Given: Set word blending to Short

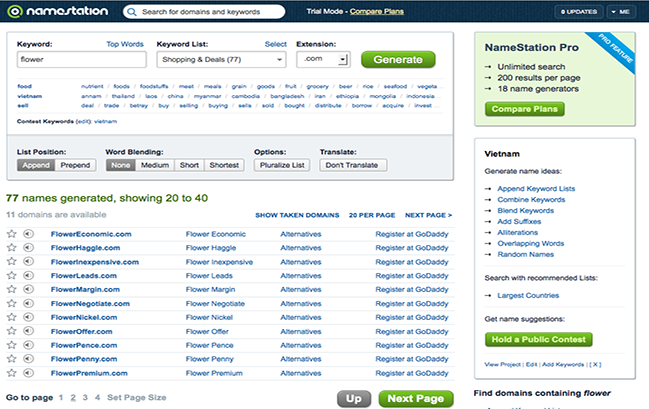Looking at the screenshot, I should pyautogui.click(x=189, y=165).
